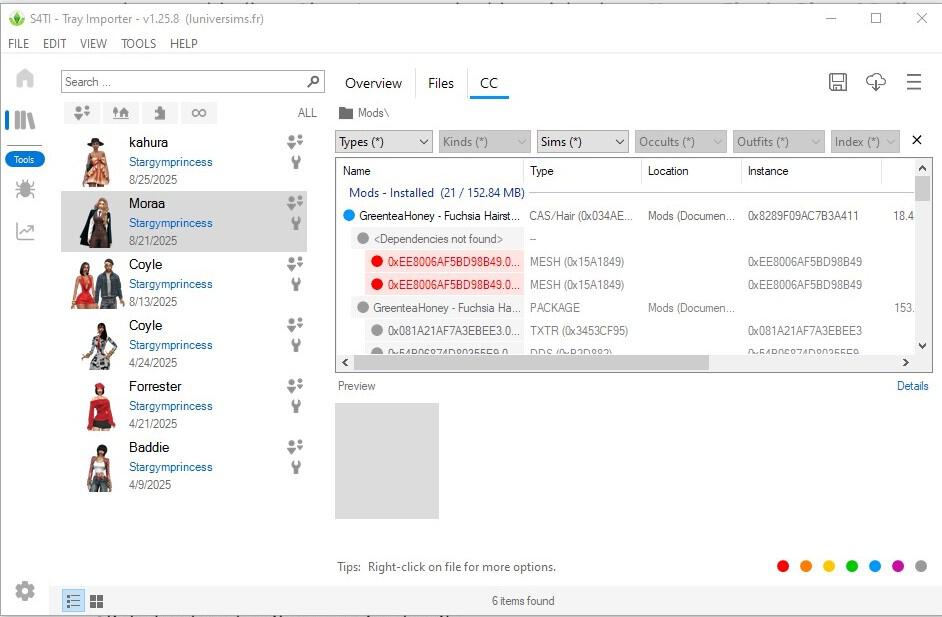Open the Home page from the sidebar
The width and height of the screenshot is (942, 617).
[x=25, y=79]
